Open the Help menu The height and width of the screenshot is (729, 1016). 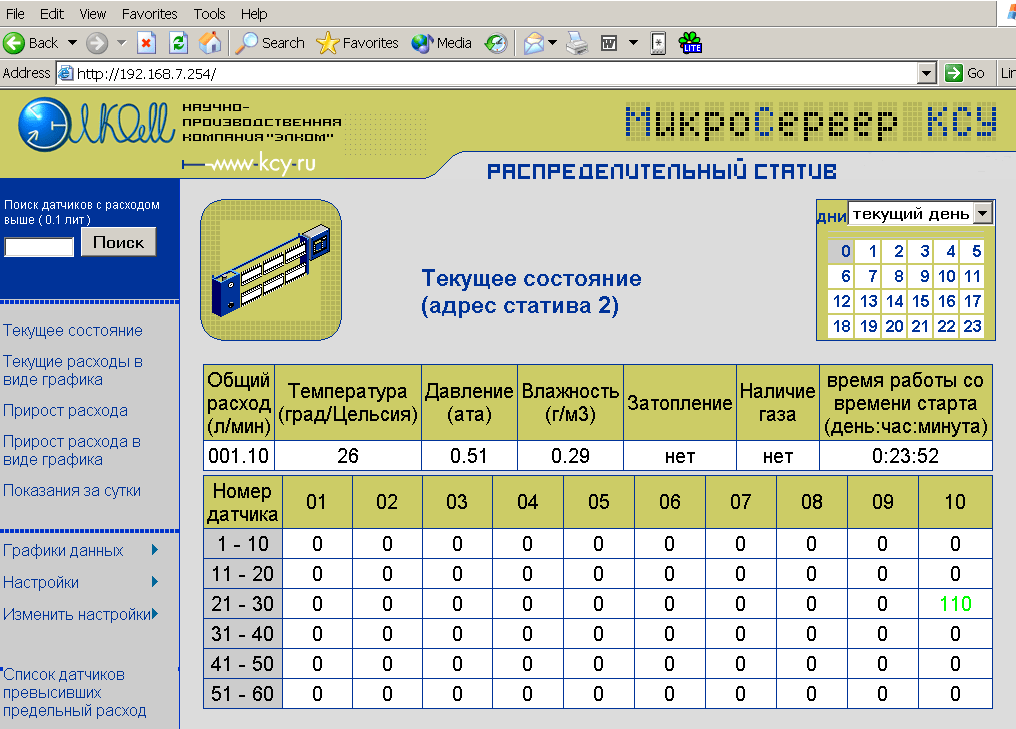click(x=254, y=14)
